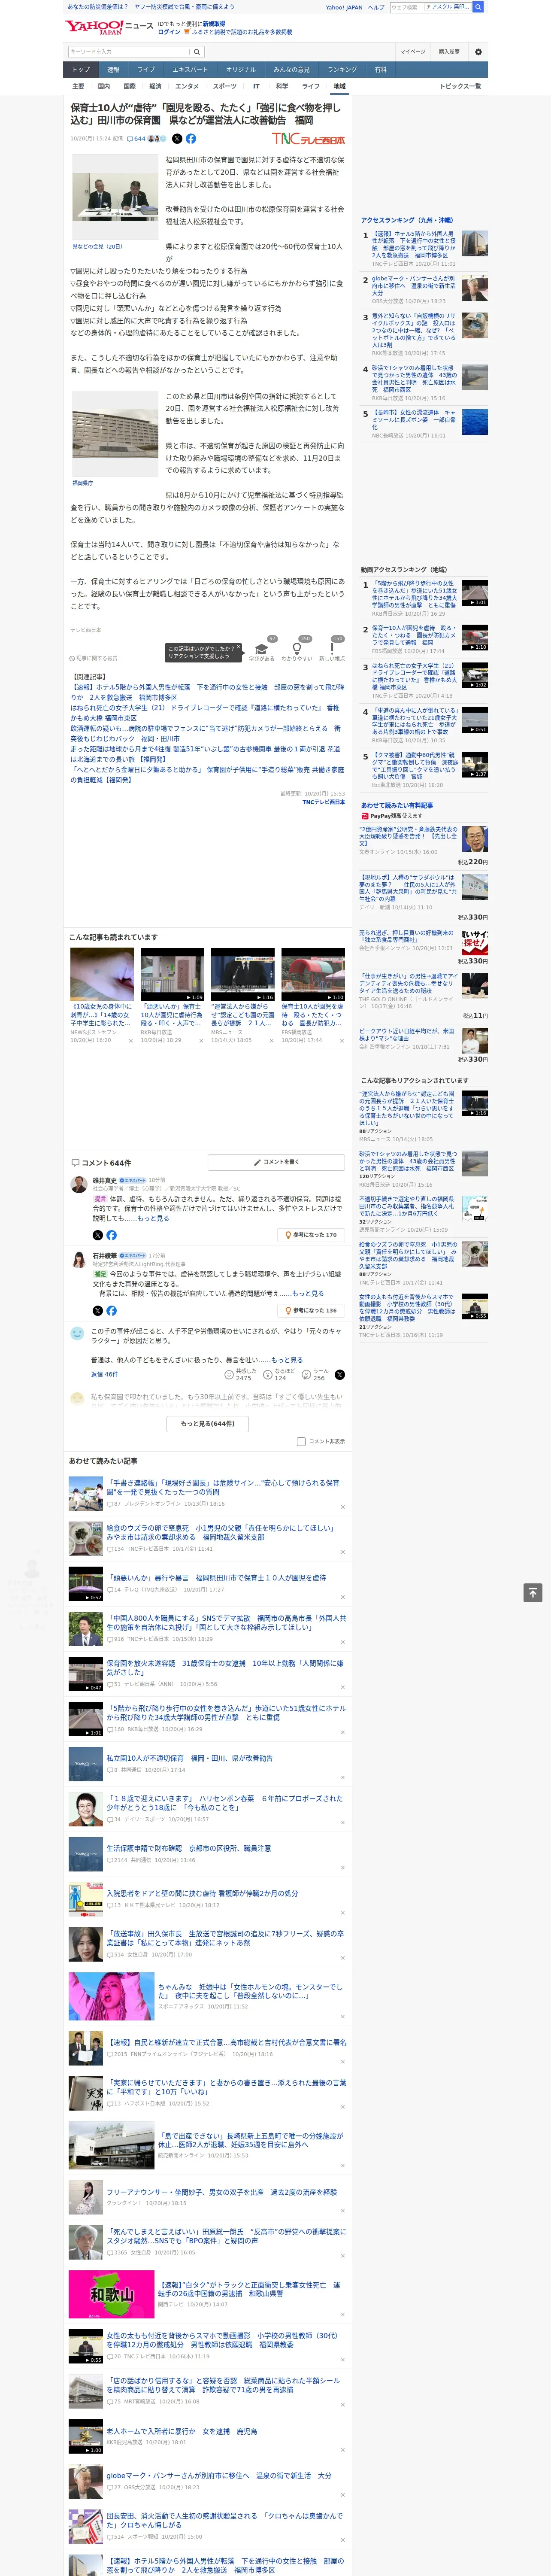The width and height of the screenshot is (551, 2576).
Task: Open the エキスパート tab
Action: [x=190, y=70]
